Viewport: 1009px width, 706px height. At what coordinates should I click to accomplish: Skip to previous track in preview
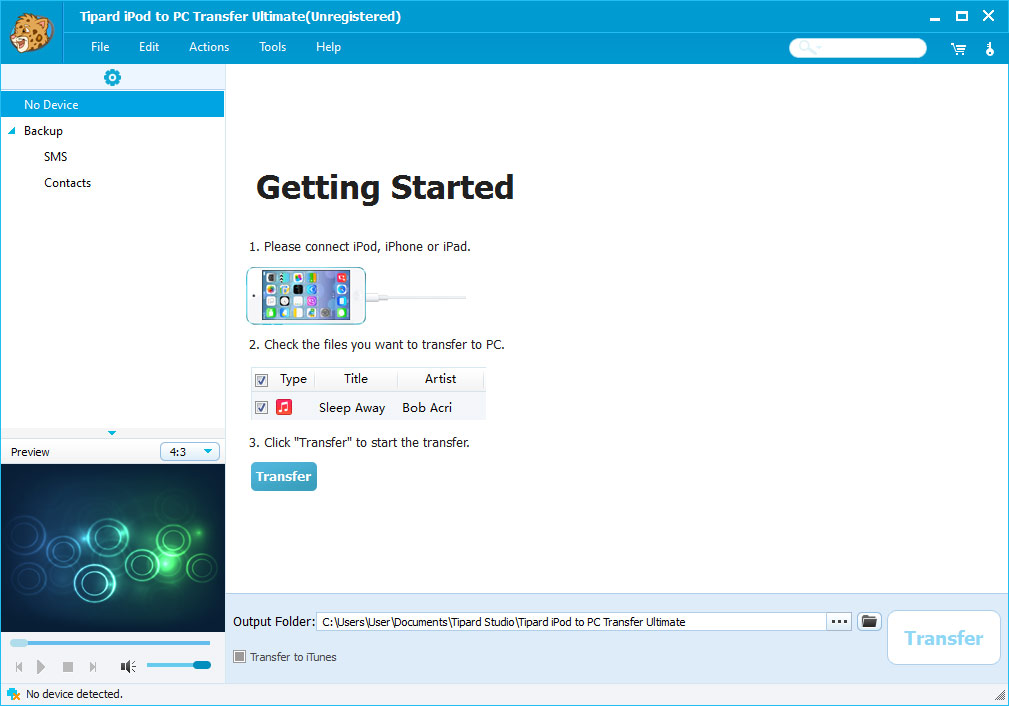coord(19,667)
